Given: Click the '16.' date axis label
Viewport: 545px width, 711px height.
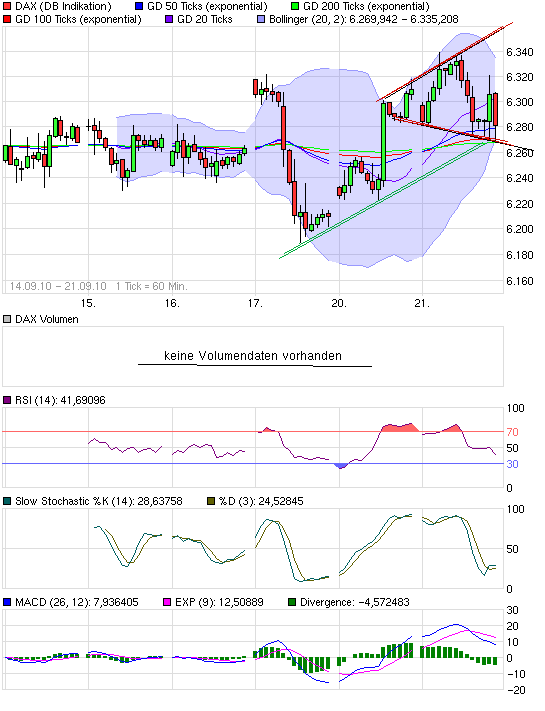Looking at the screenshot, I should click(x=172, y=303).
